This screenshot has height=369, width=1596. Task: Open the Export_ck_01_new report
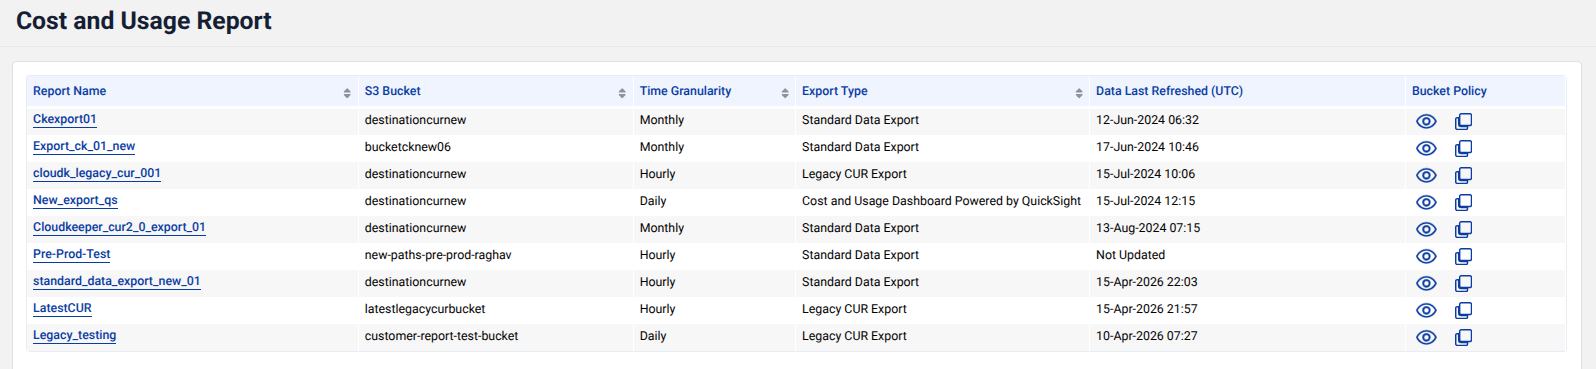[84, 146]
